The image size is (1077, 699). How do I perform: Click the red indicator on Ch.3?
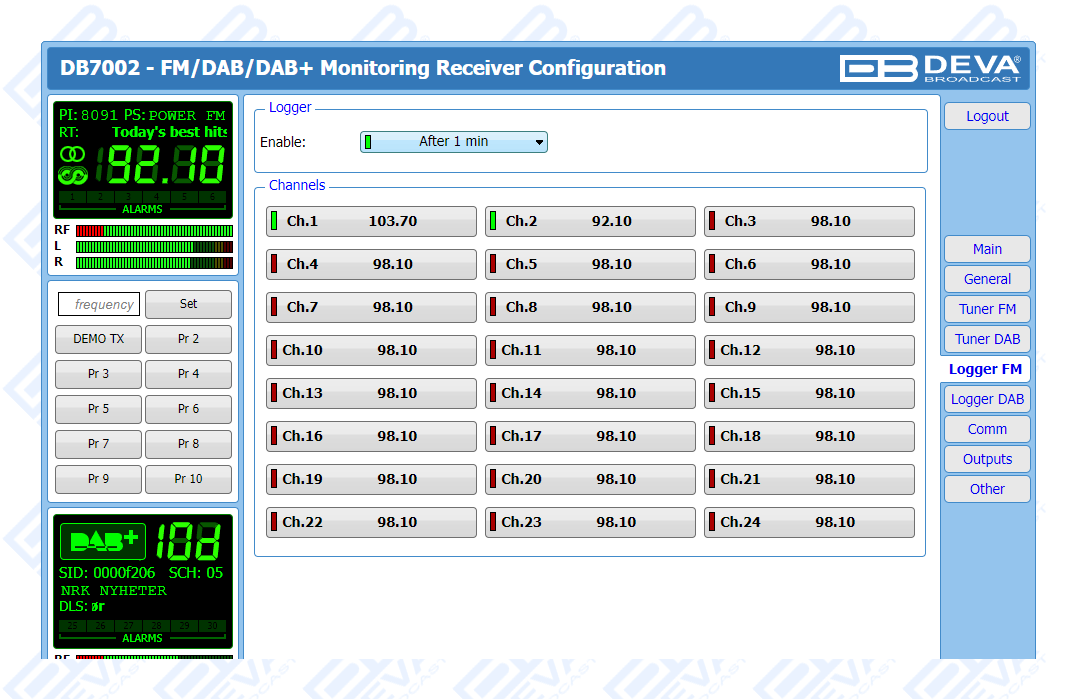(711, 221)
